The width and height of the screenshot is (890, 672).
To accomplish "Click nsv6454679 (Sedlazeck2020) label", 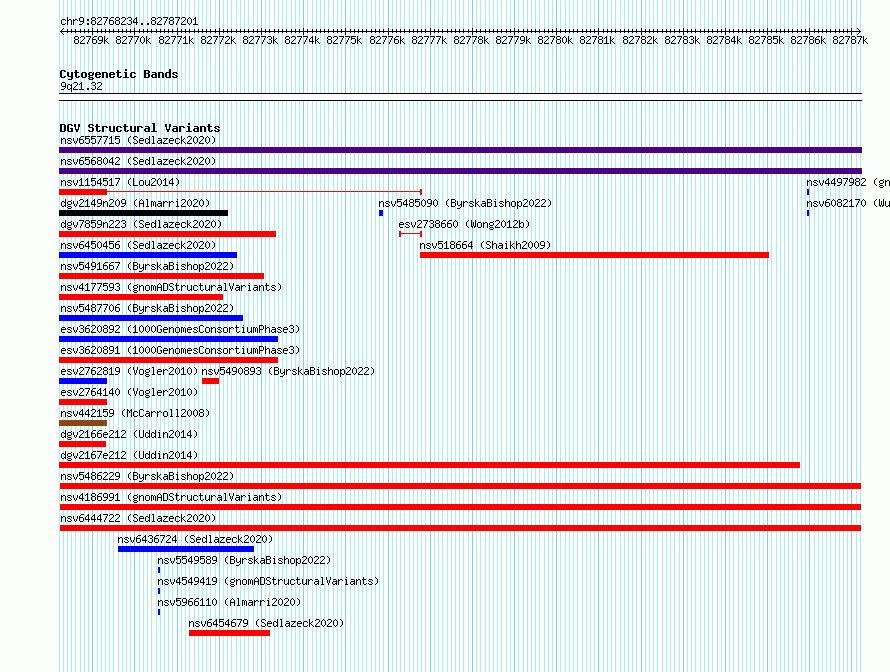I will [x=266, y=623].
